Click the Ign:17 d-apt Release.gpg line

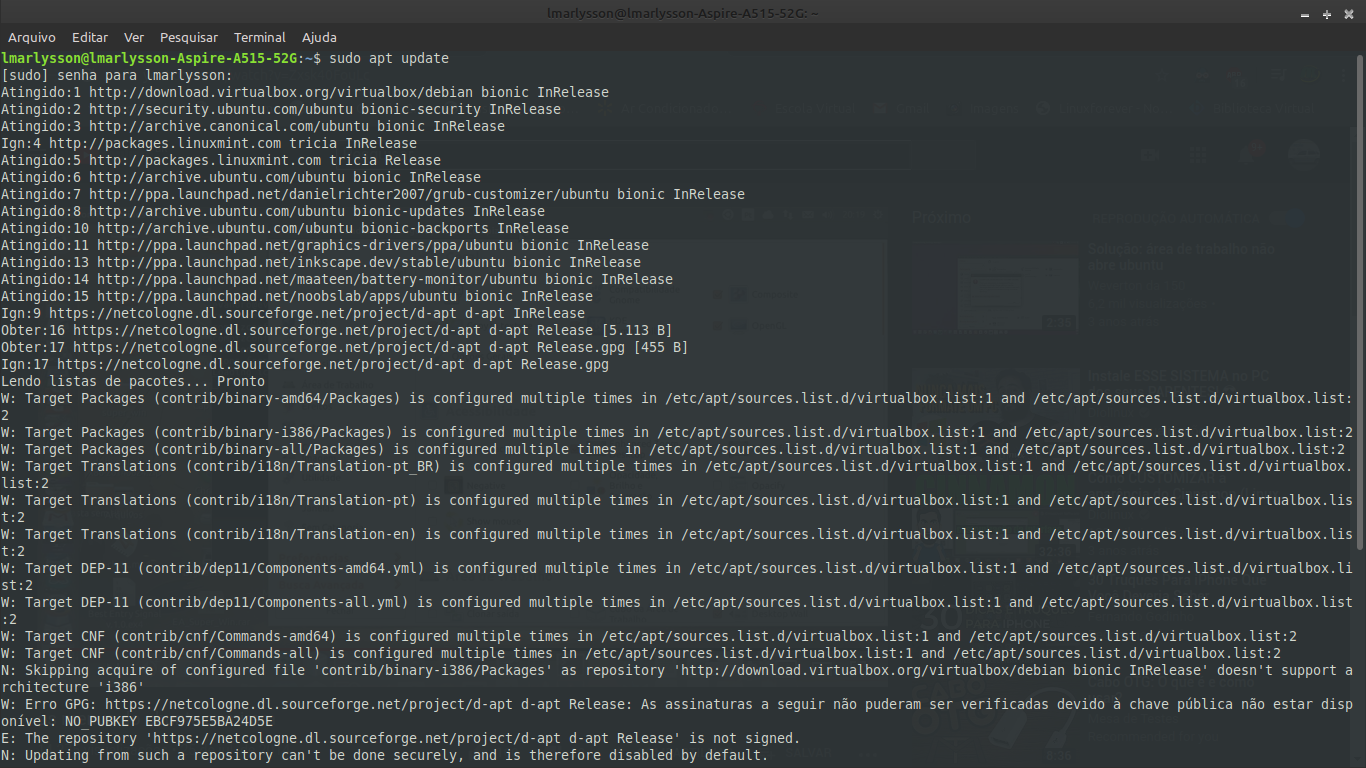click(x=305, y=364)
